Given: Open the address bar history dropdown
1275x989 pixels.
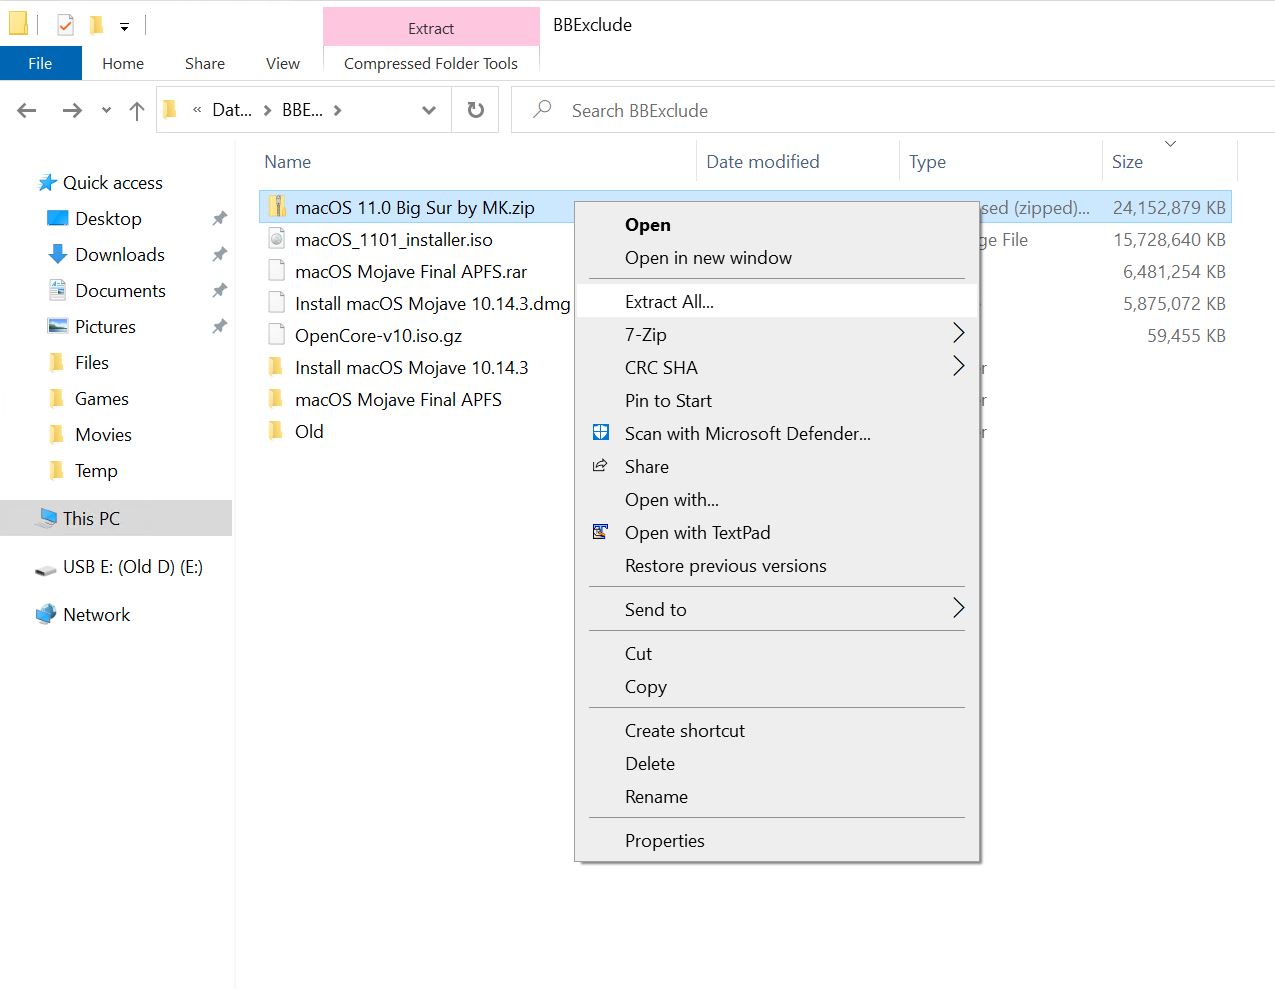Looking at the screenshot, I should (429, 110).
